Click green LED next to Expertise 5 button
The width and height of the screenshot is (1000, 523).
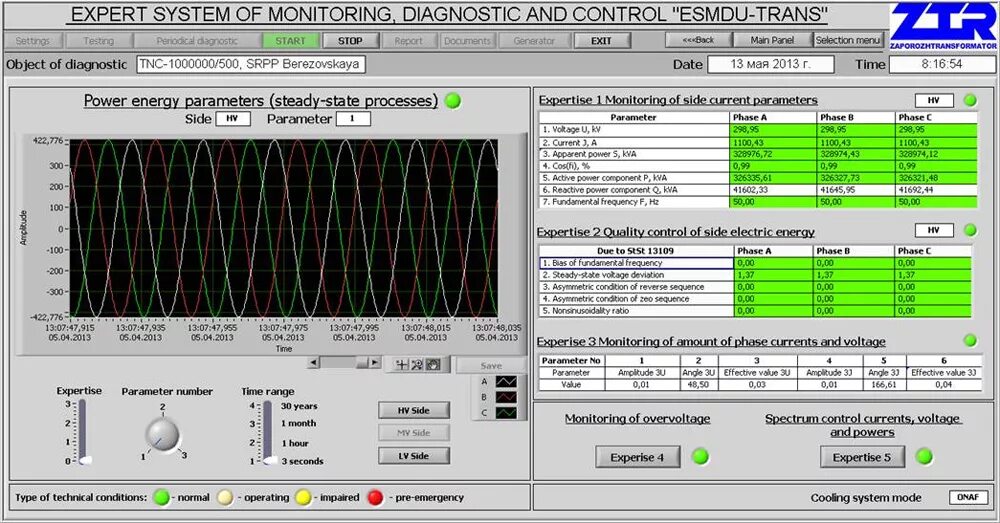(924, 457)
